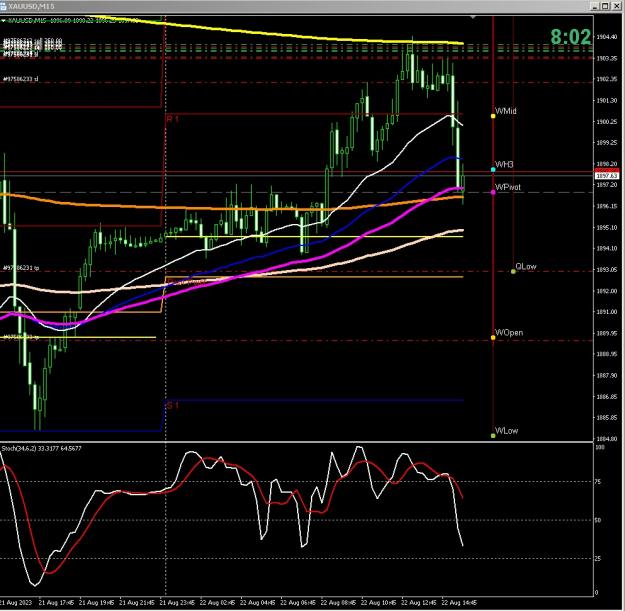This screenshot has height=611, width=625.
Task: Click the 1901.30 price scale value
Action: tap(607, 100)
